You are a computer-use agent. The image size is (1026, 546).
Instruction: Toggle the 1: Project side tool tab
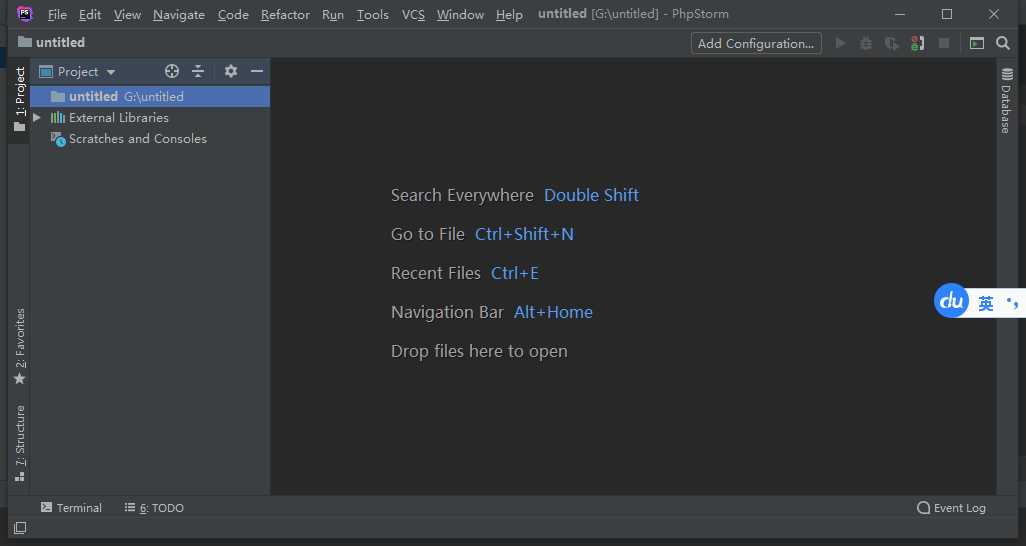[20, 100]
